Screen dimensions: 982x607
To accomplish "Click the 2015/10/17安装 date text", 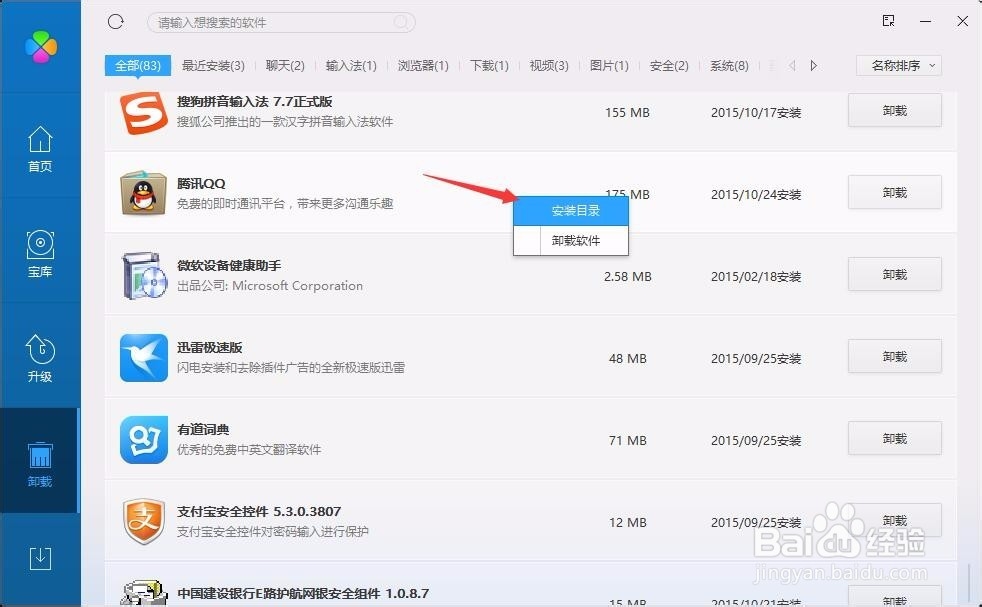I will click(756, 113).
